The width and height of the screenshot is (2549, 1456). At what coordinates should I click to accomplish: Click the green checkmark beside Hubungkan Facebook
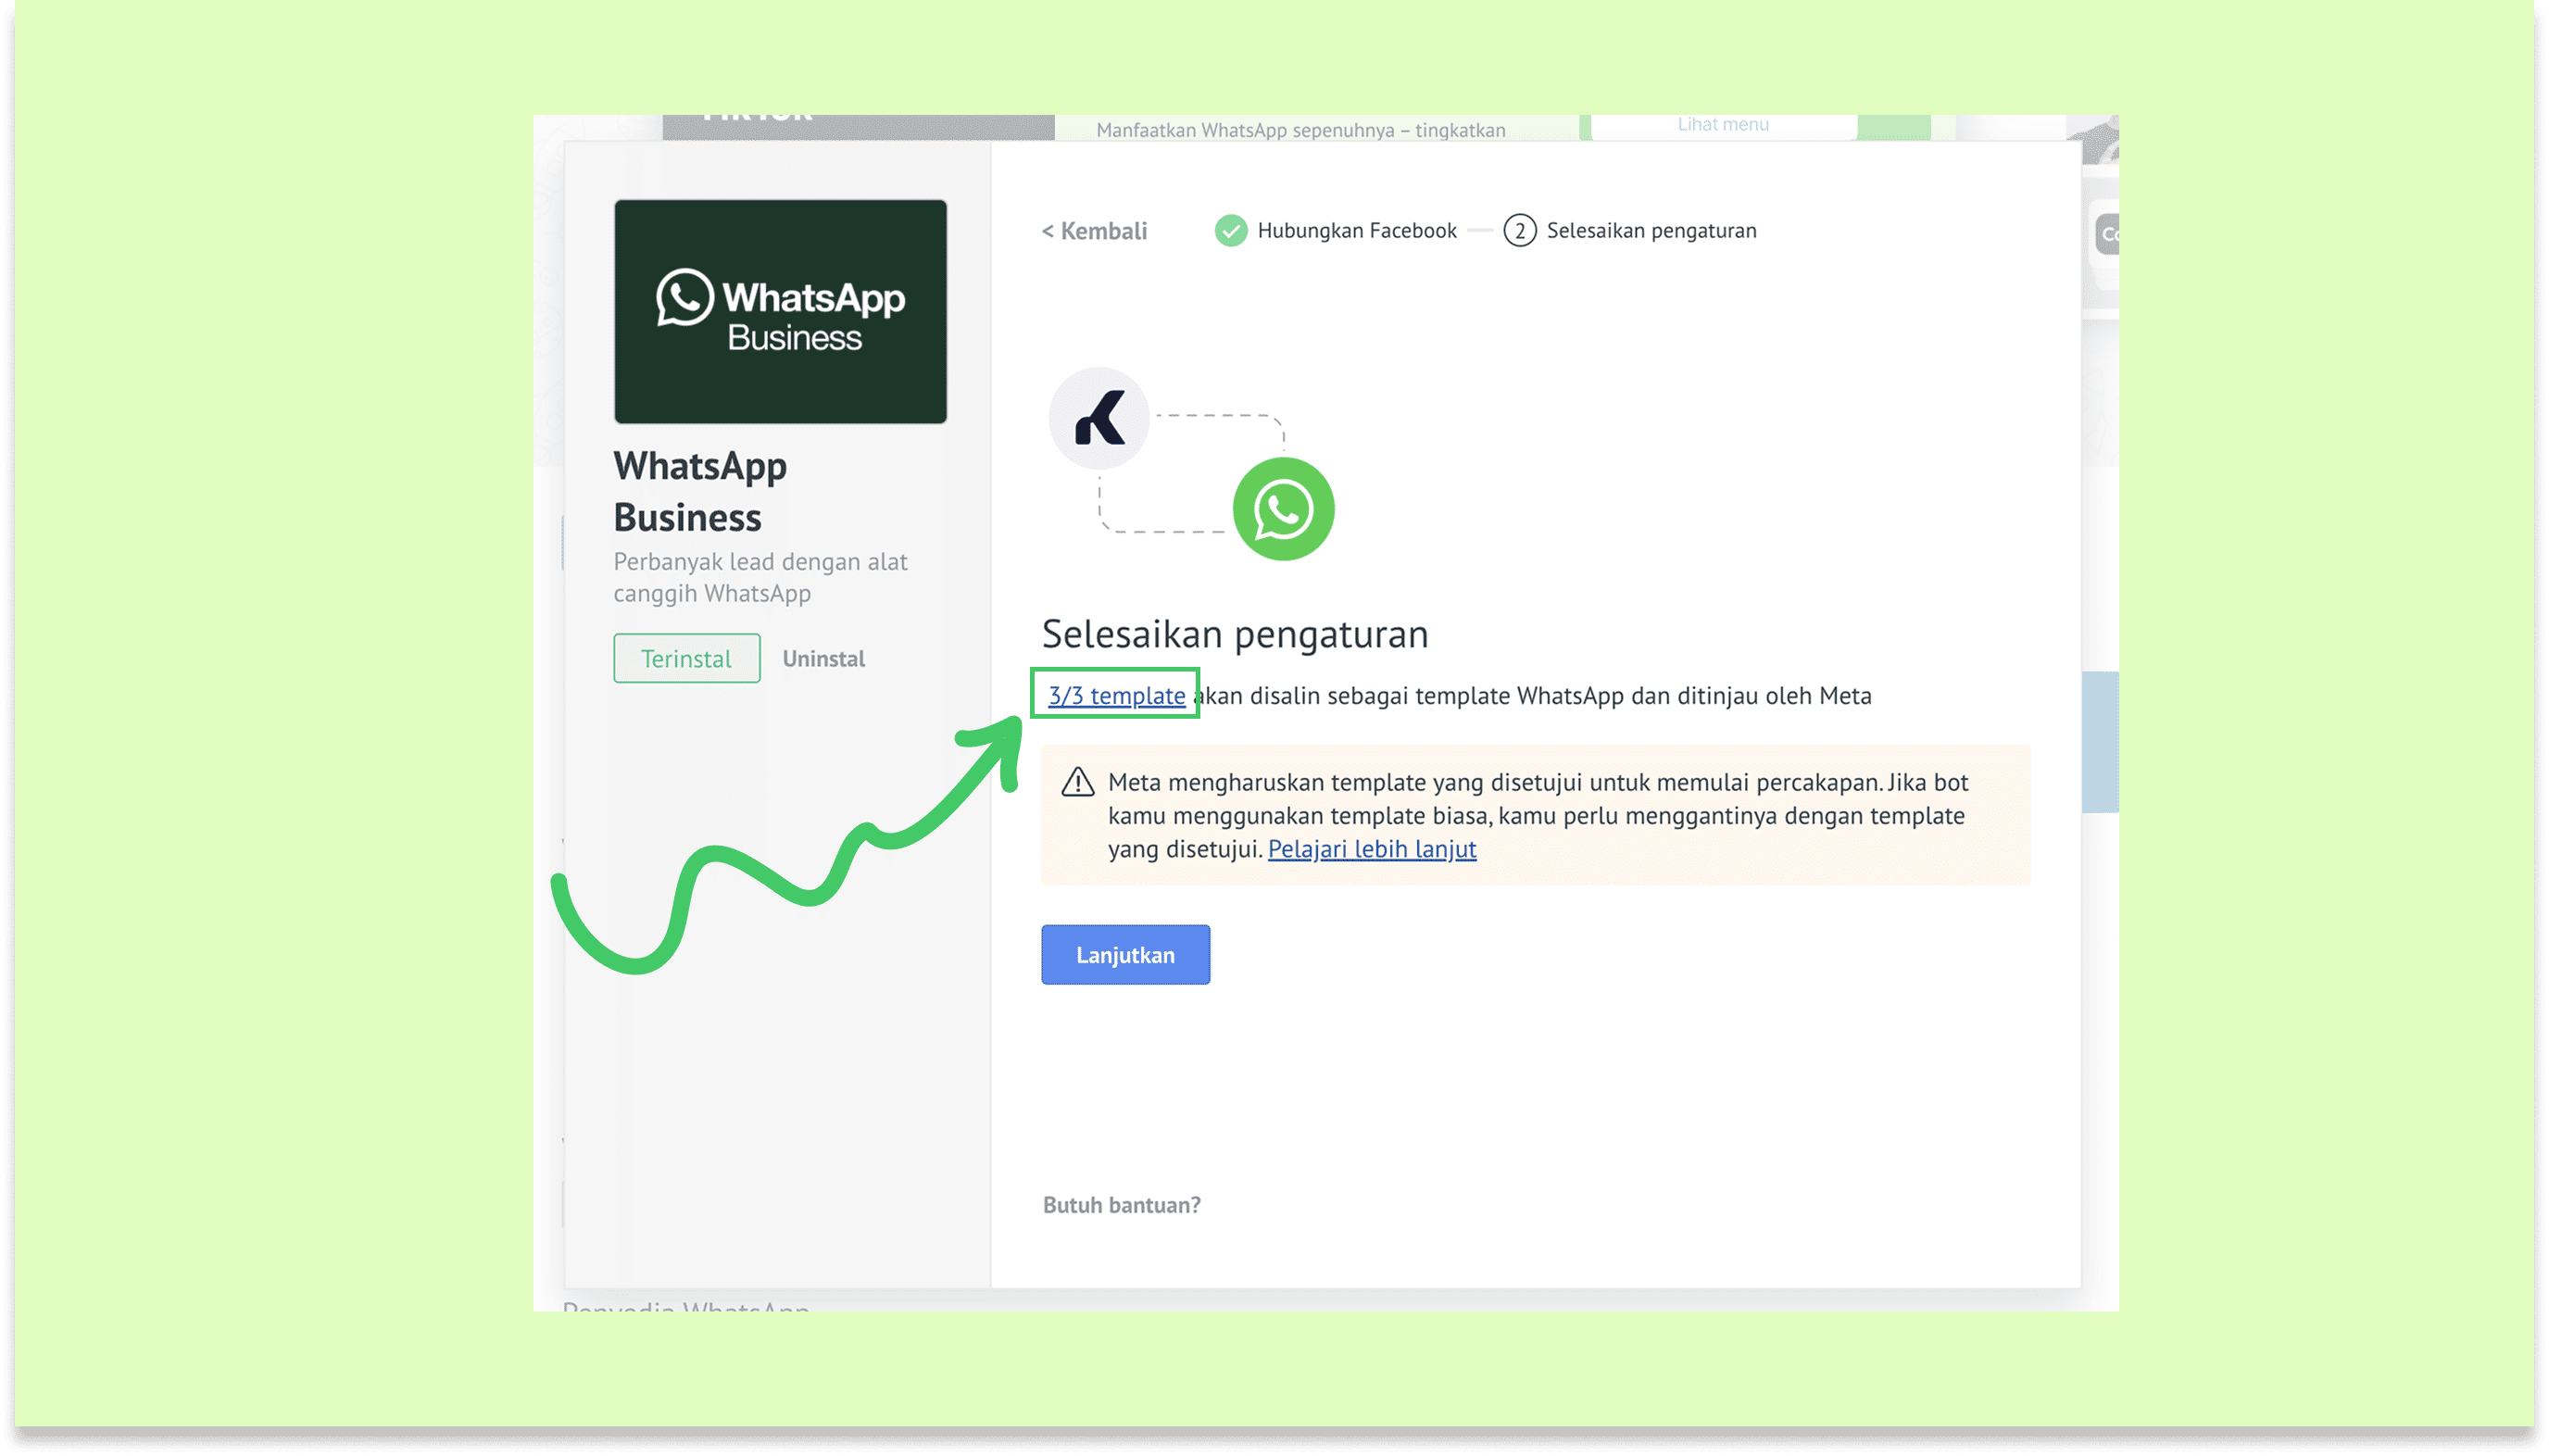point(1230,231)
